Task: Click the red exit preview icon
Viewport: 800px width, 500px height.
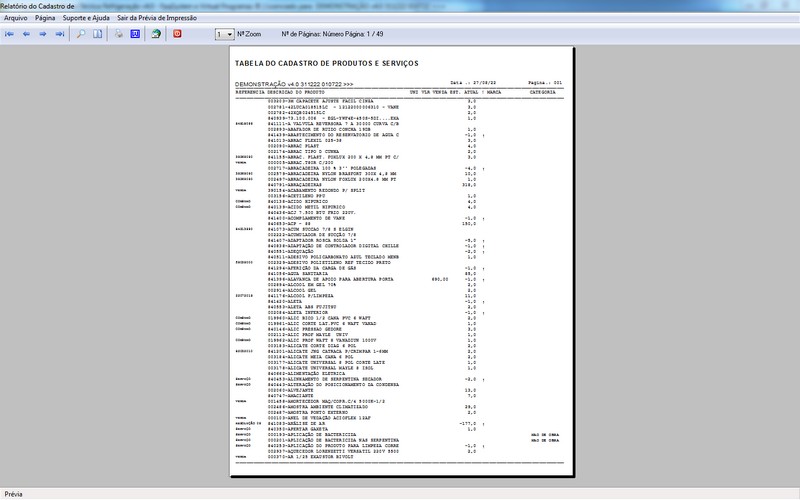Action: click(177, 34)
